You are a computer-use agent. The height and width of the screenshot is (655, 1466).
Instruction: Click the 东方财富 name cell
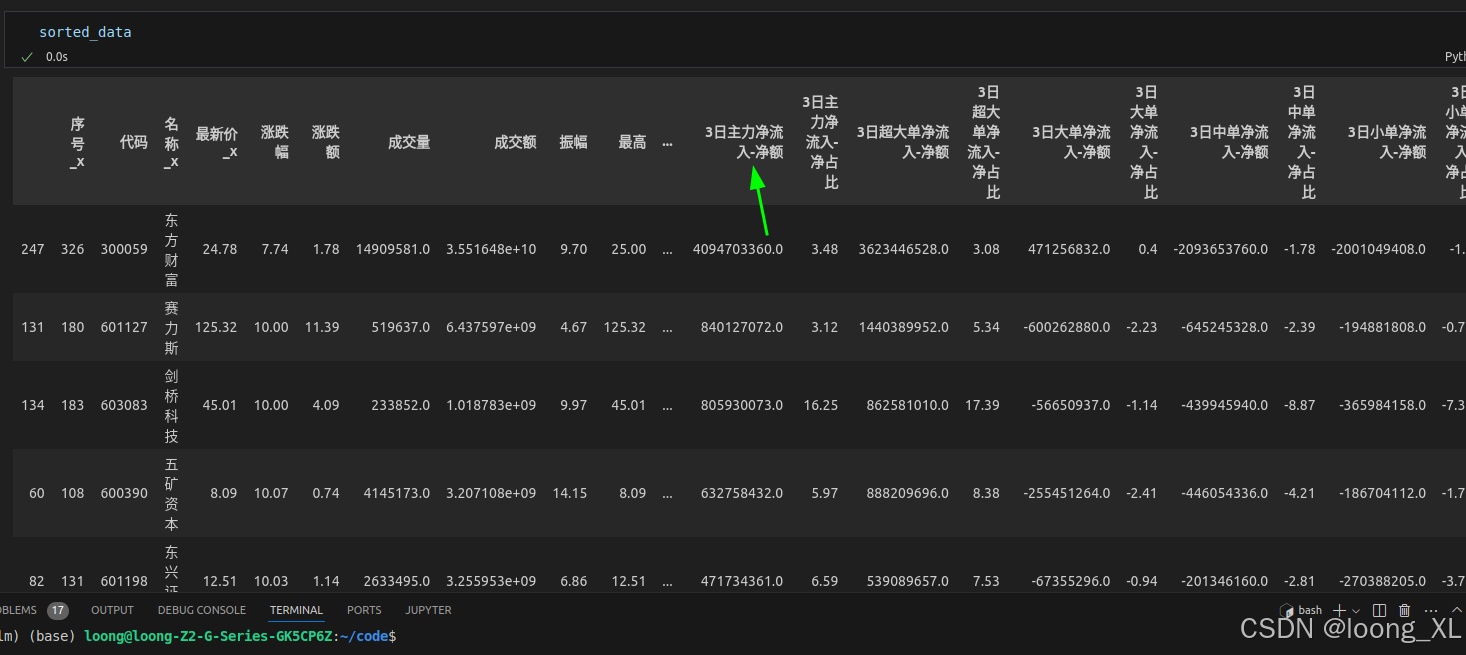click(x=171, y=249)
